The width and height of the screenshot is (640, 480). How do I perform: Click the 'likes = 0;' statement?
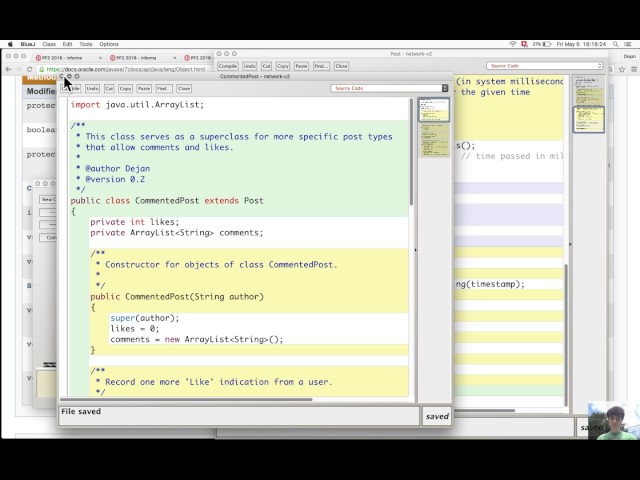[x=135, y=329]
